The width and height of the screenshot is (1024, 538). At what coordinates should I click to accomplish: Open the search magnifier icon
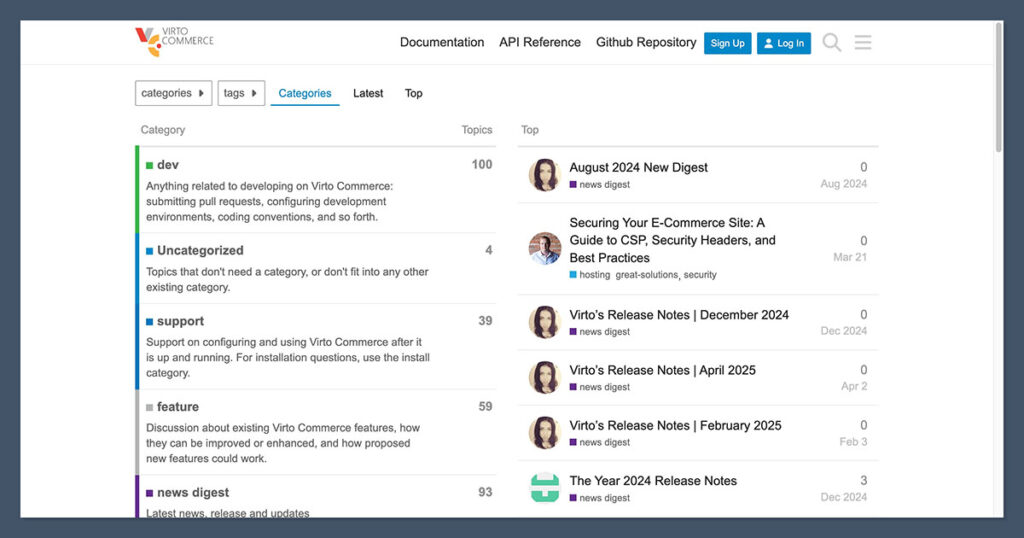pos(831,42)
